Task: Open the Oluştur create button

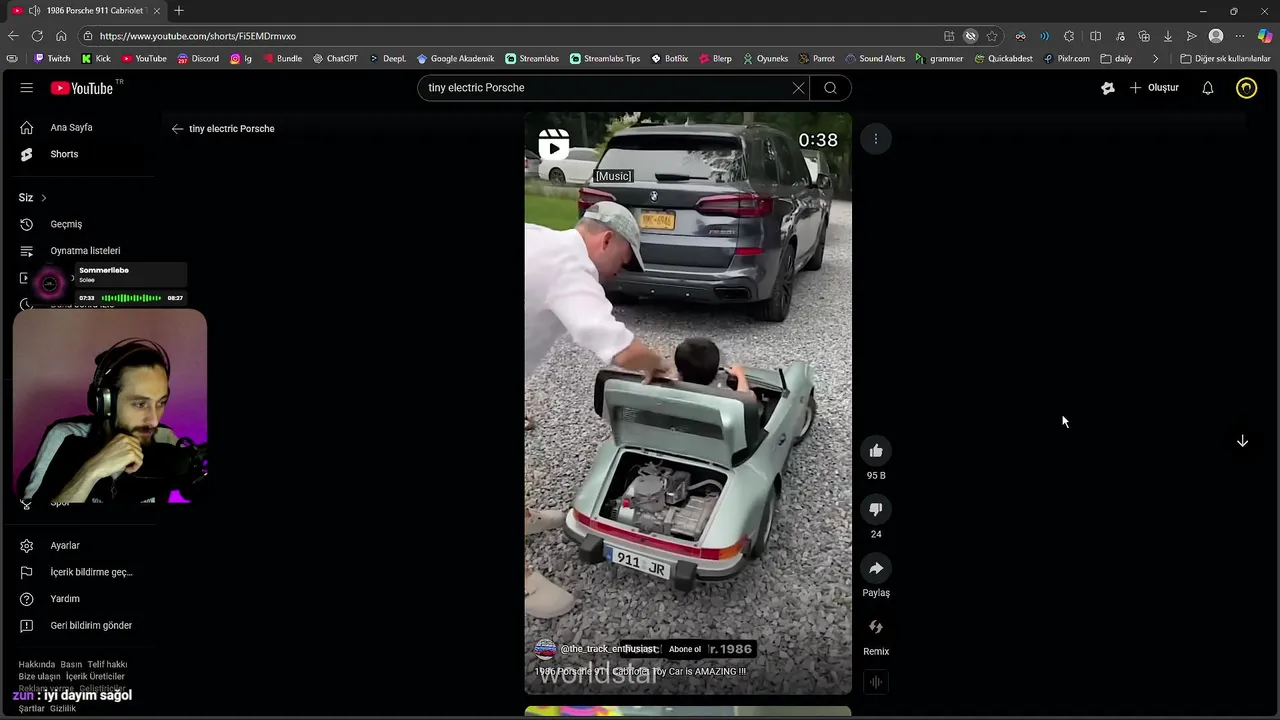Action: tap(1154, 88)
